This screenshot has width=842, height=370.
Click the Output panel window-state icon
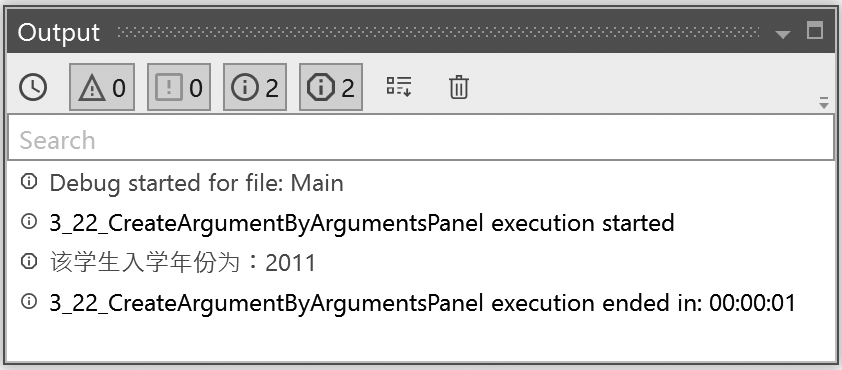coord(815,31)
